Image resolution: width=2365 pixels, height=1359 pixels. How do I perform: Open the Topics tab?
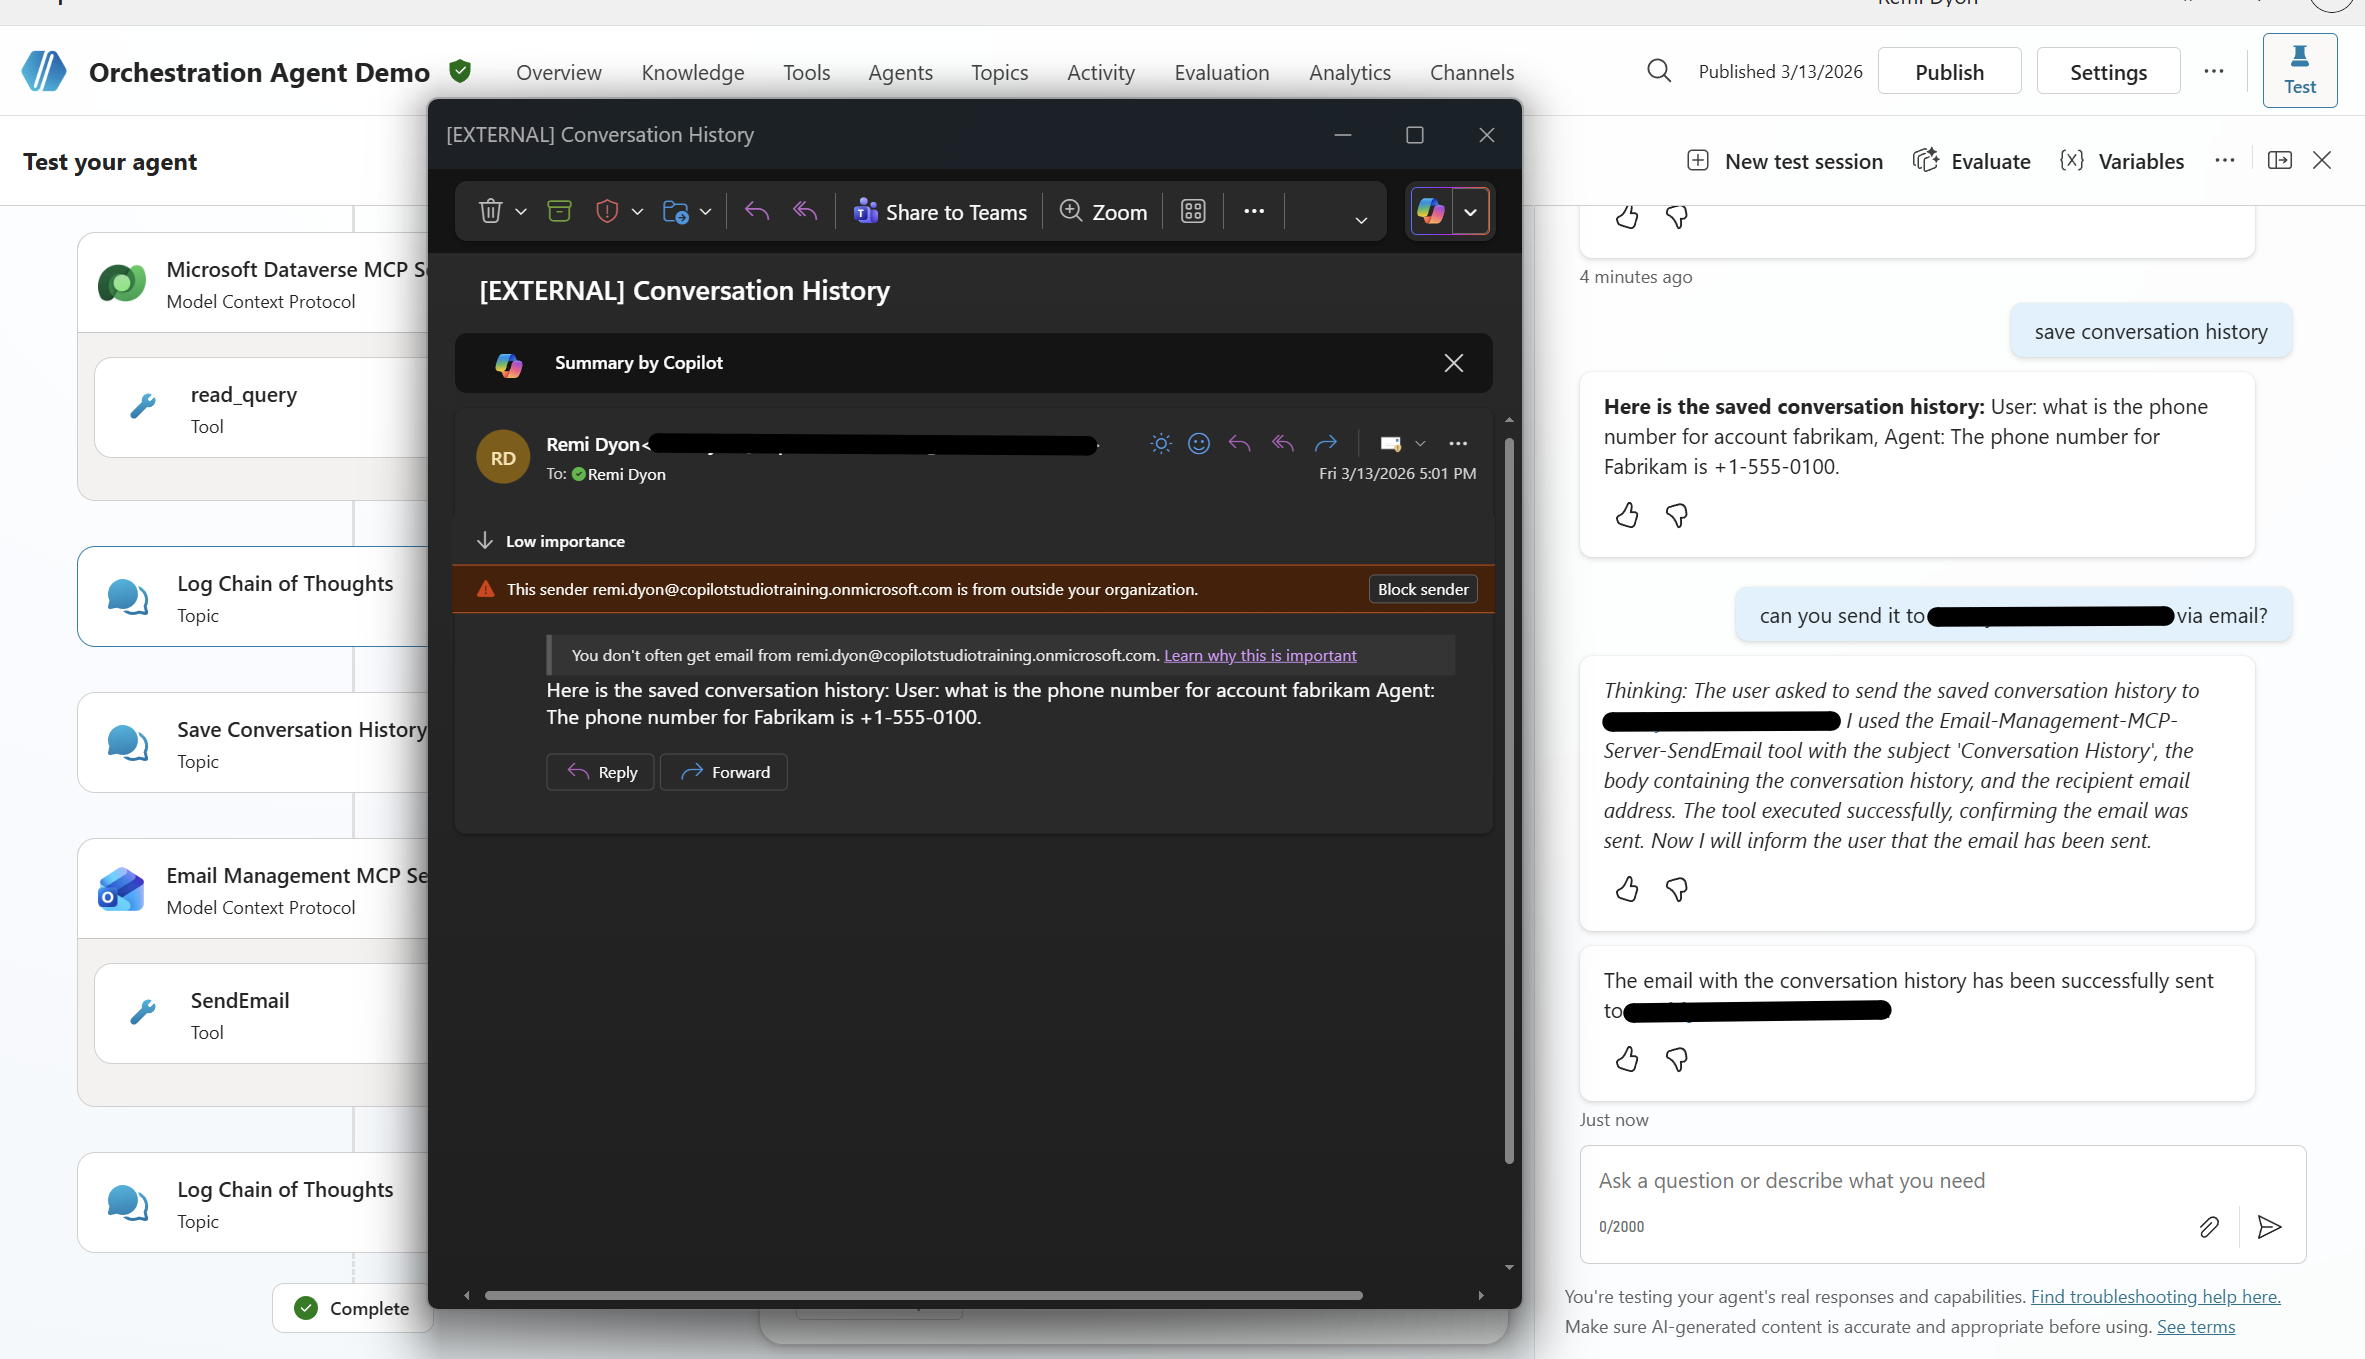999,72
